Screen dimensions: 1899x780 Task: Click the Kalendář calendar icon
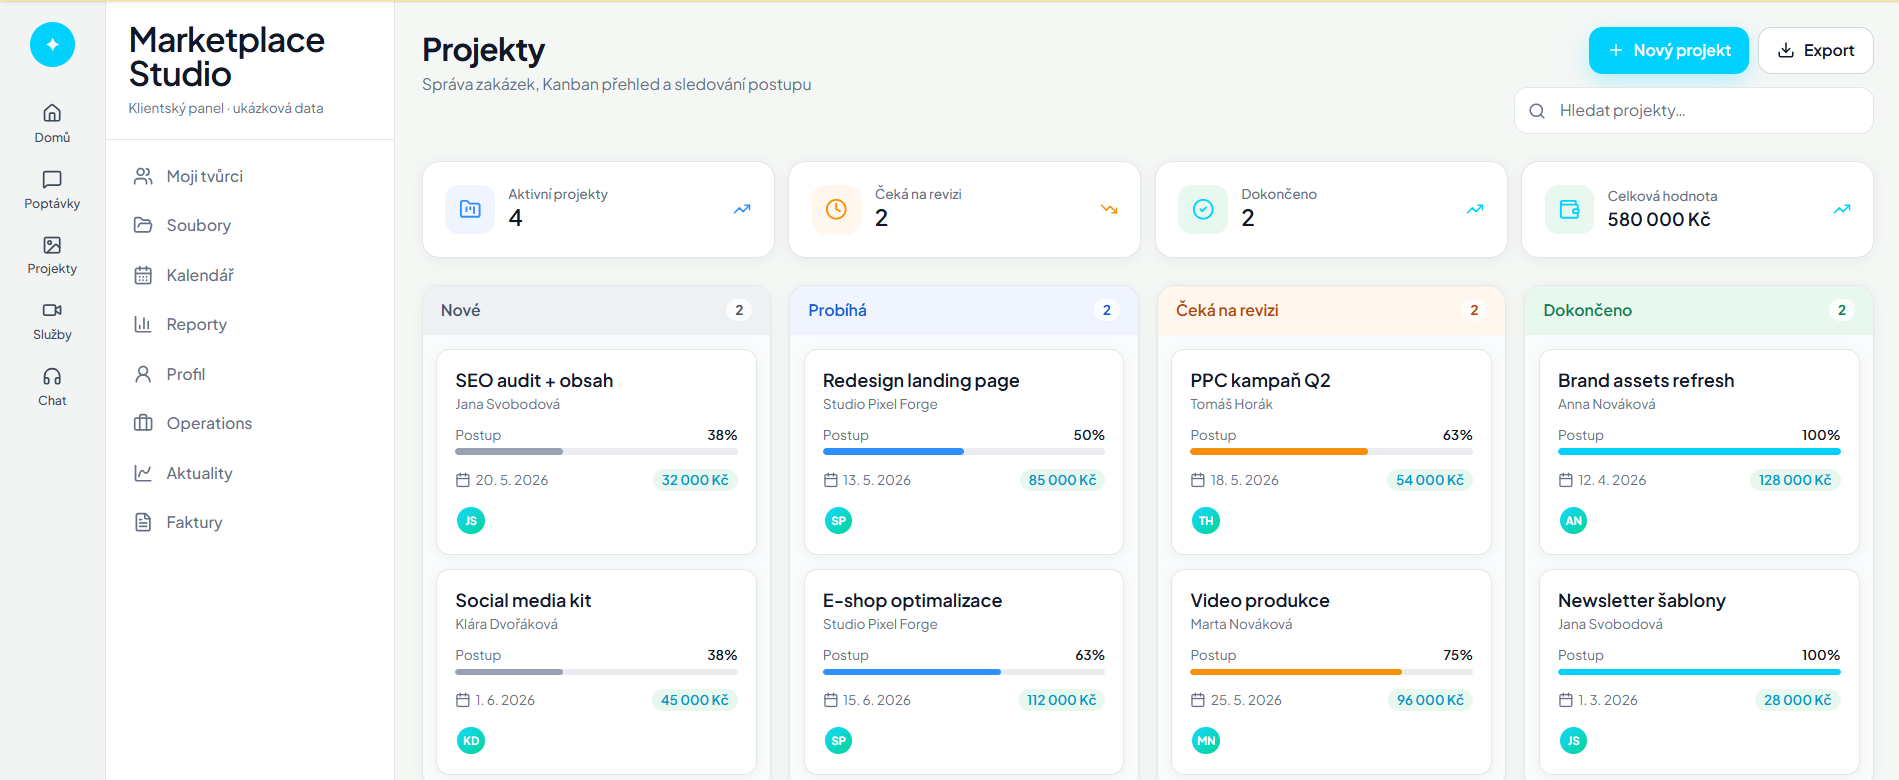pos(143,275)
